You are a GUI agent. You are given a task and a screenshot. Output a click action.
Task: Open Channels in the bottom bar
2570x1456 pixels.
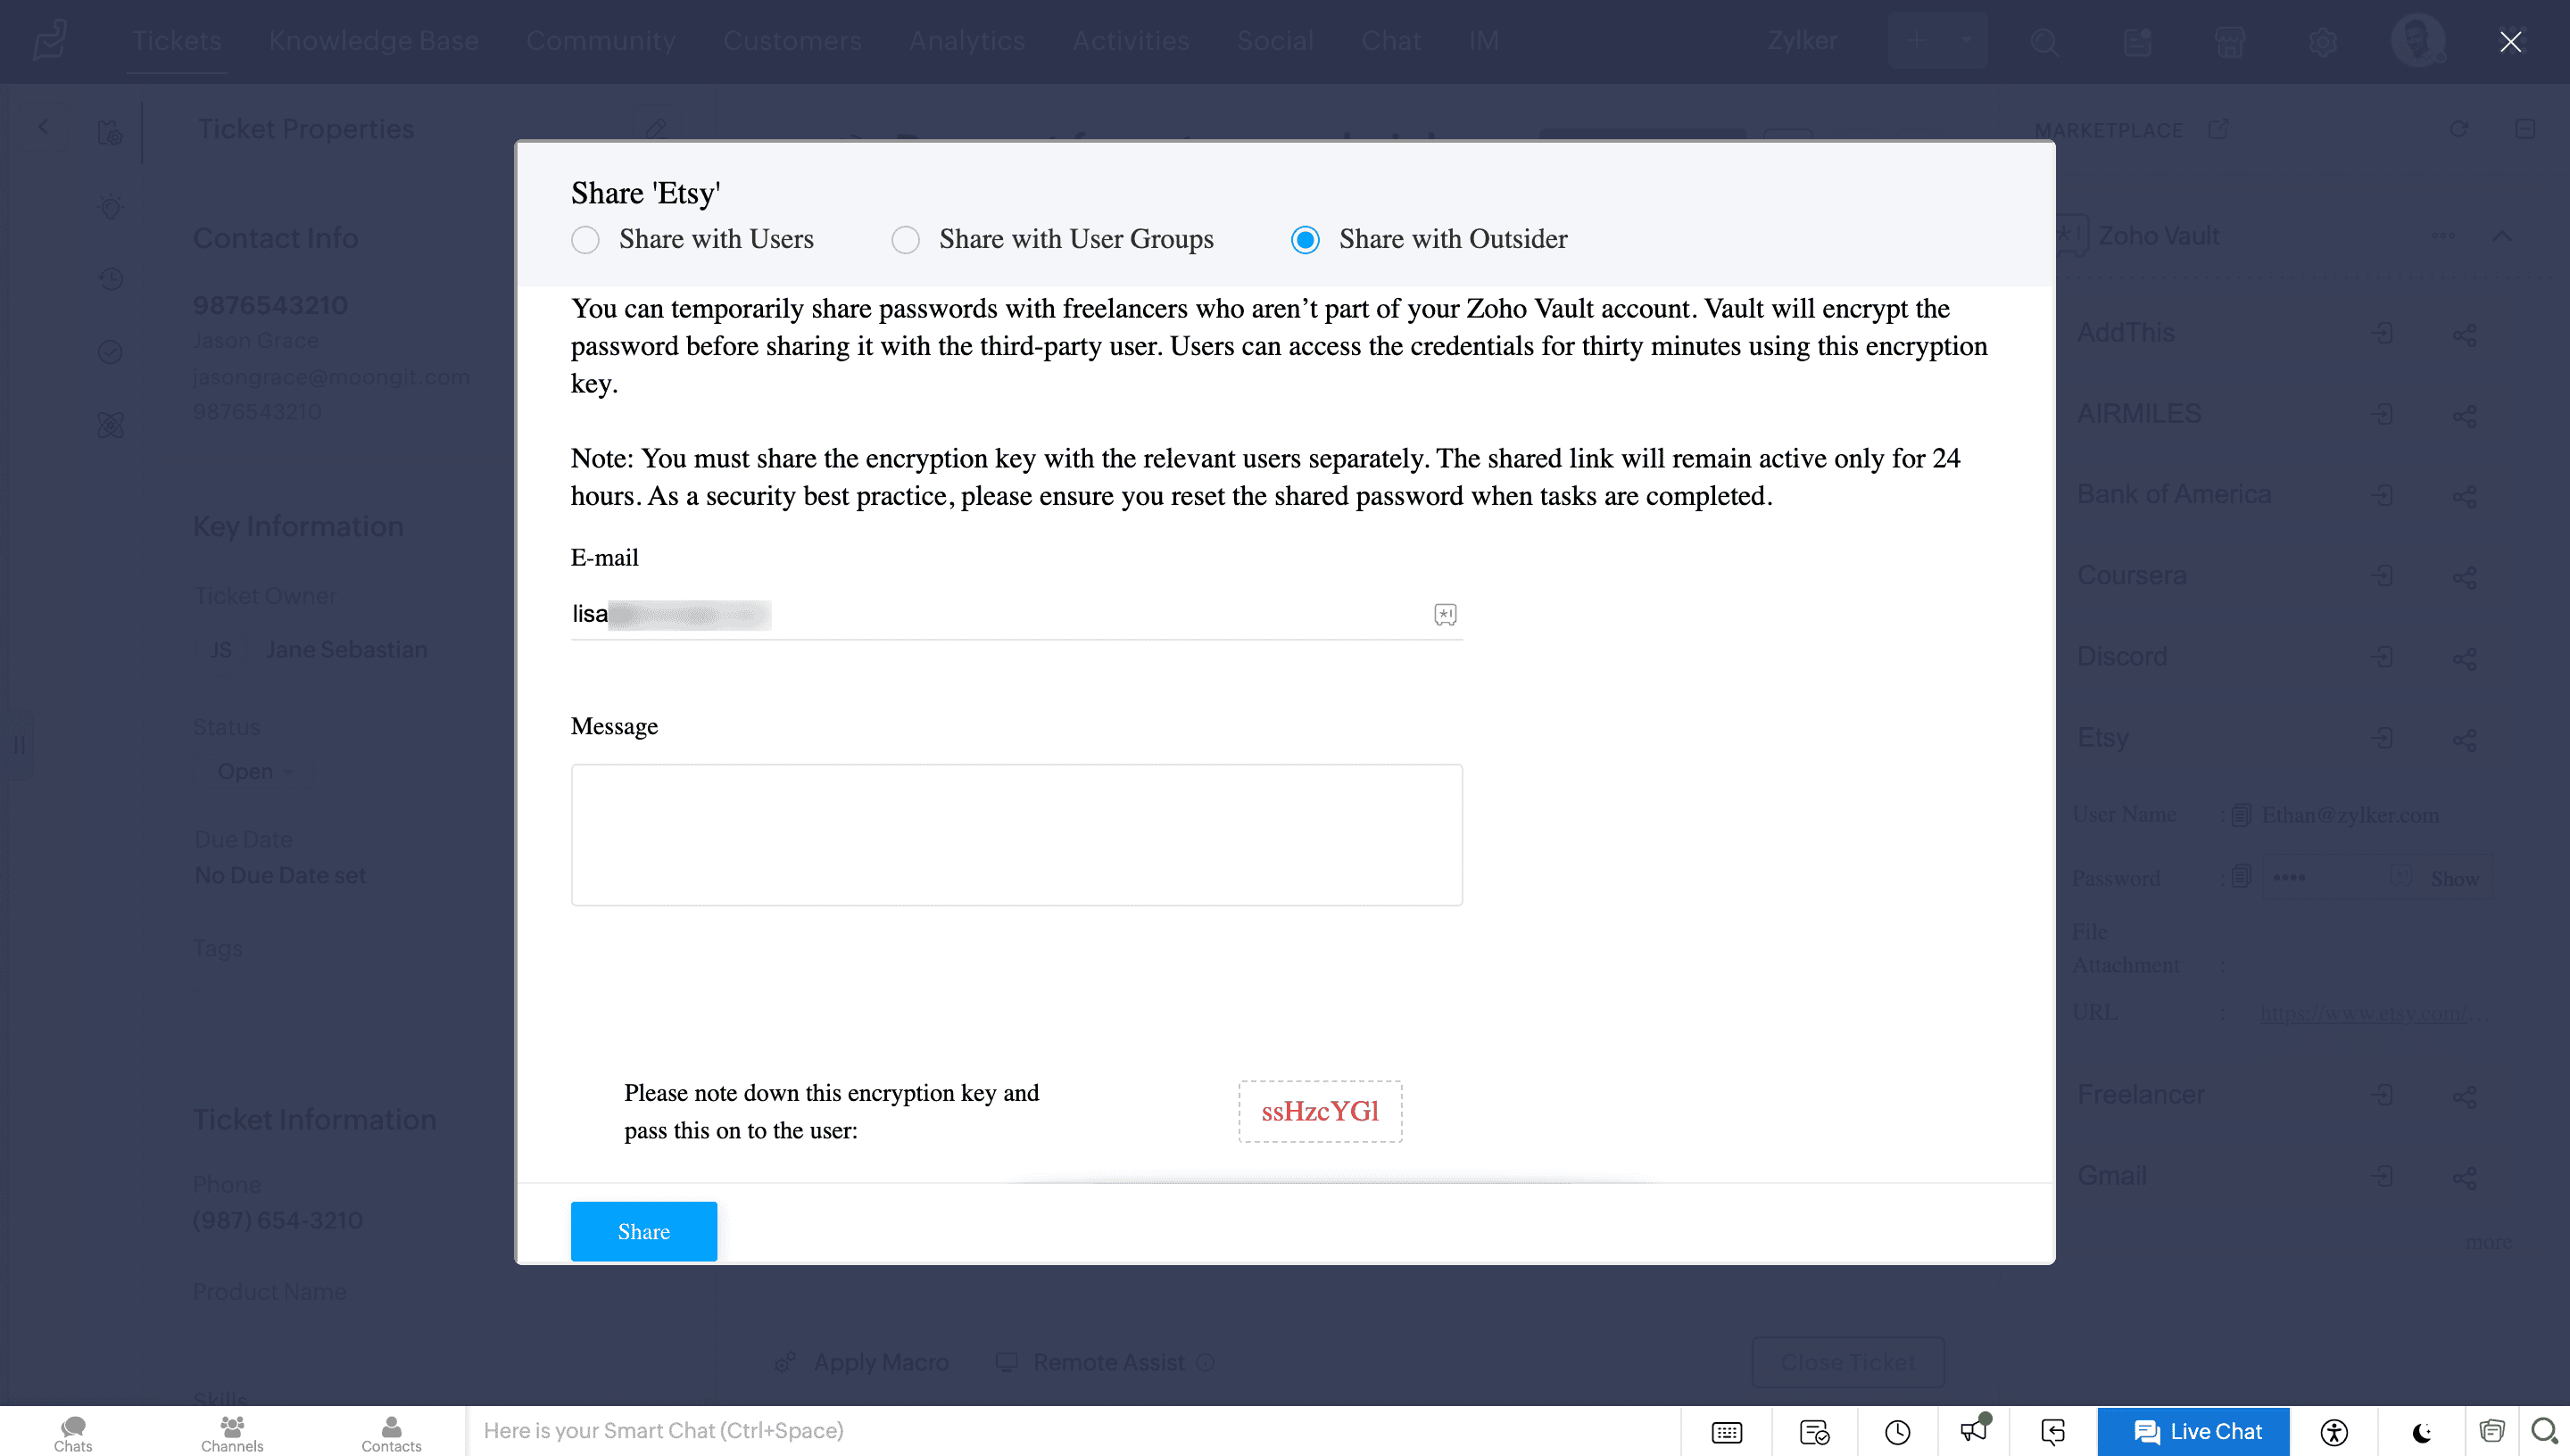[x=232, y=1433]
